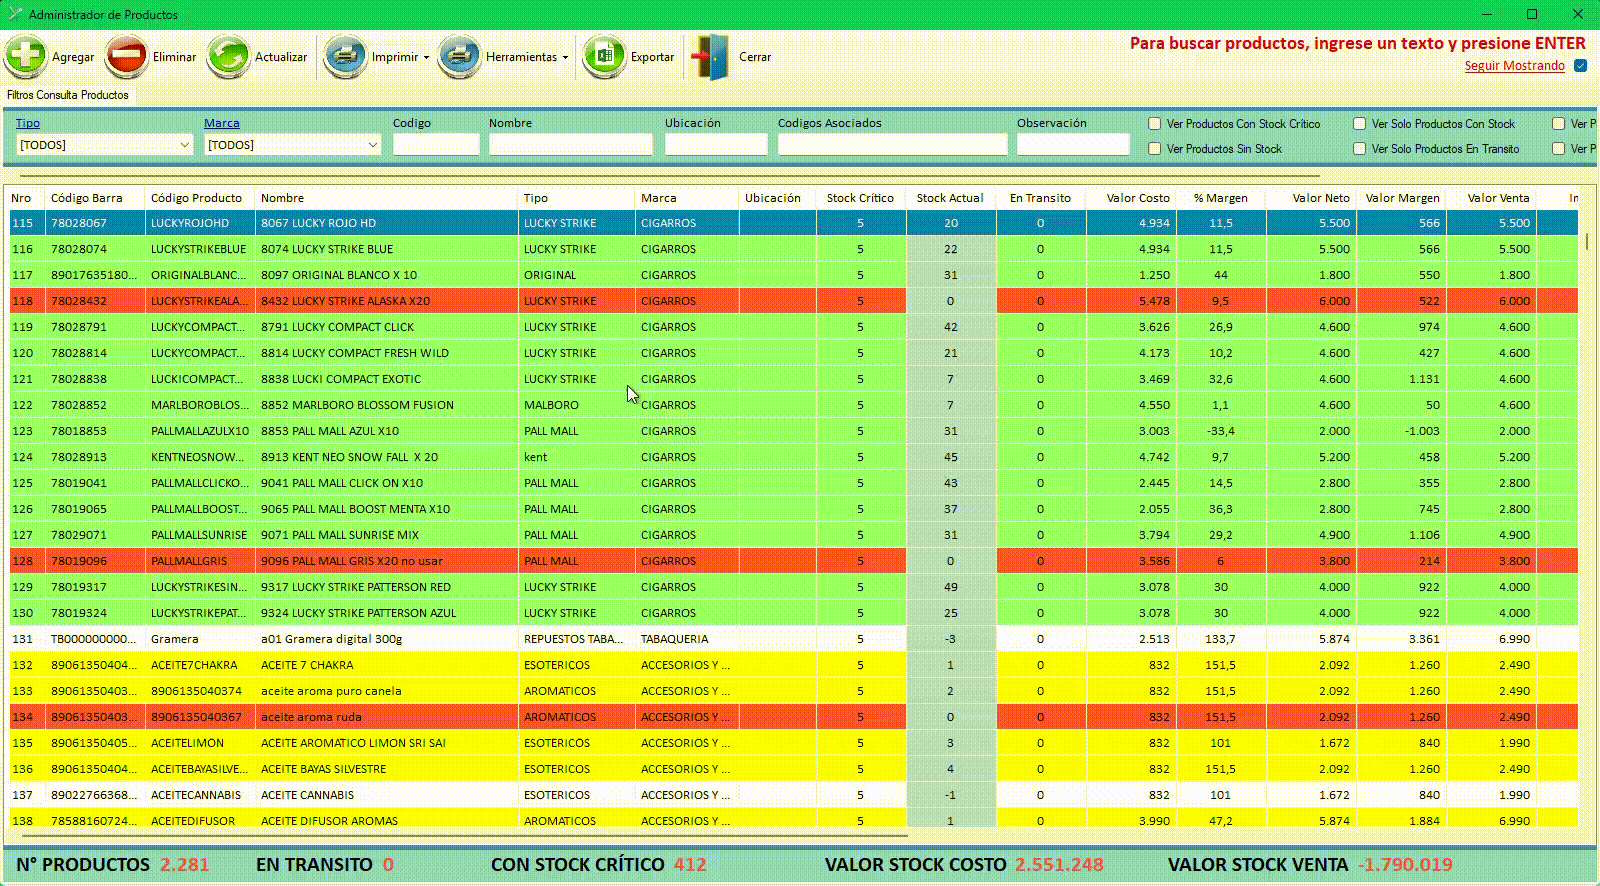
Task: Click the app icon in title bar
Action: (14, 14)
